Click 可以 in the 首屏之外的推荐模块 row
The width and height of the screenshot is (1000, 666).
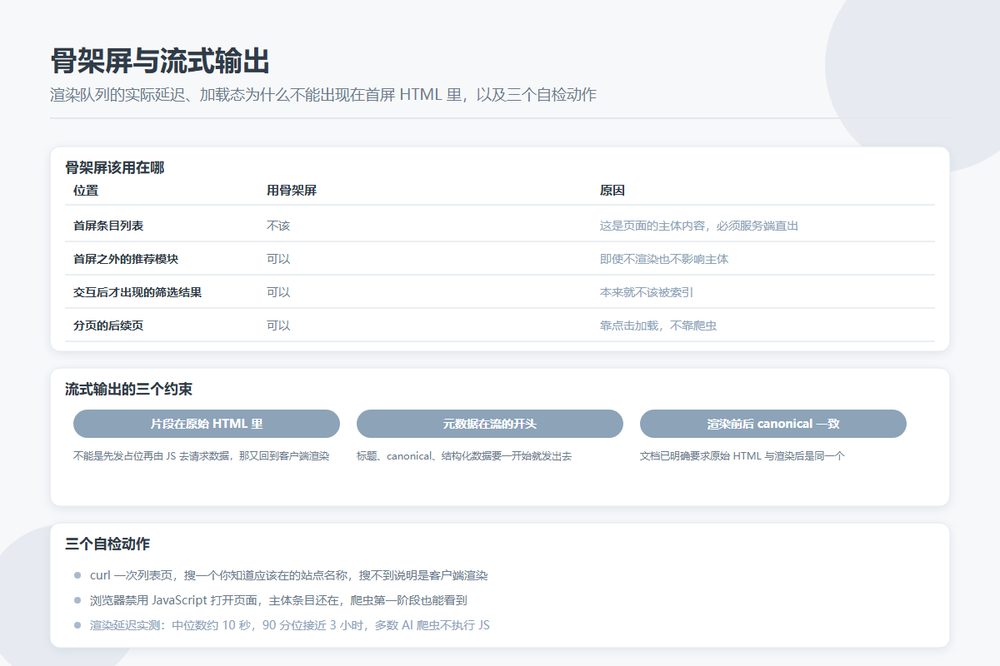click(278, 259)
